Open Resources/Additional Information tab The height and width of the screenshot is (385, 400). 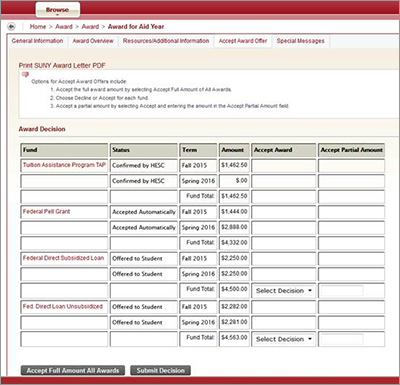click(166, 41)
